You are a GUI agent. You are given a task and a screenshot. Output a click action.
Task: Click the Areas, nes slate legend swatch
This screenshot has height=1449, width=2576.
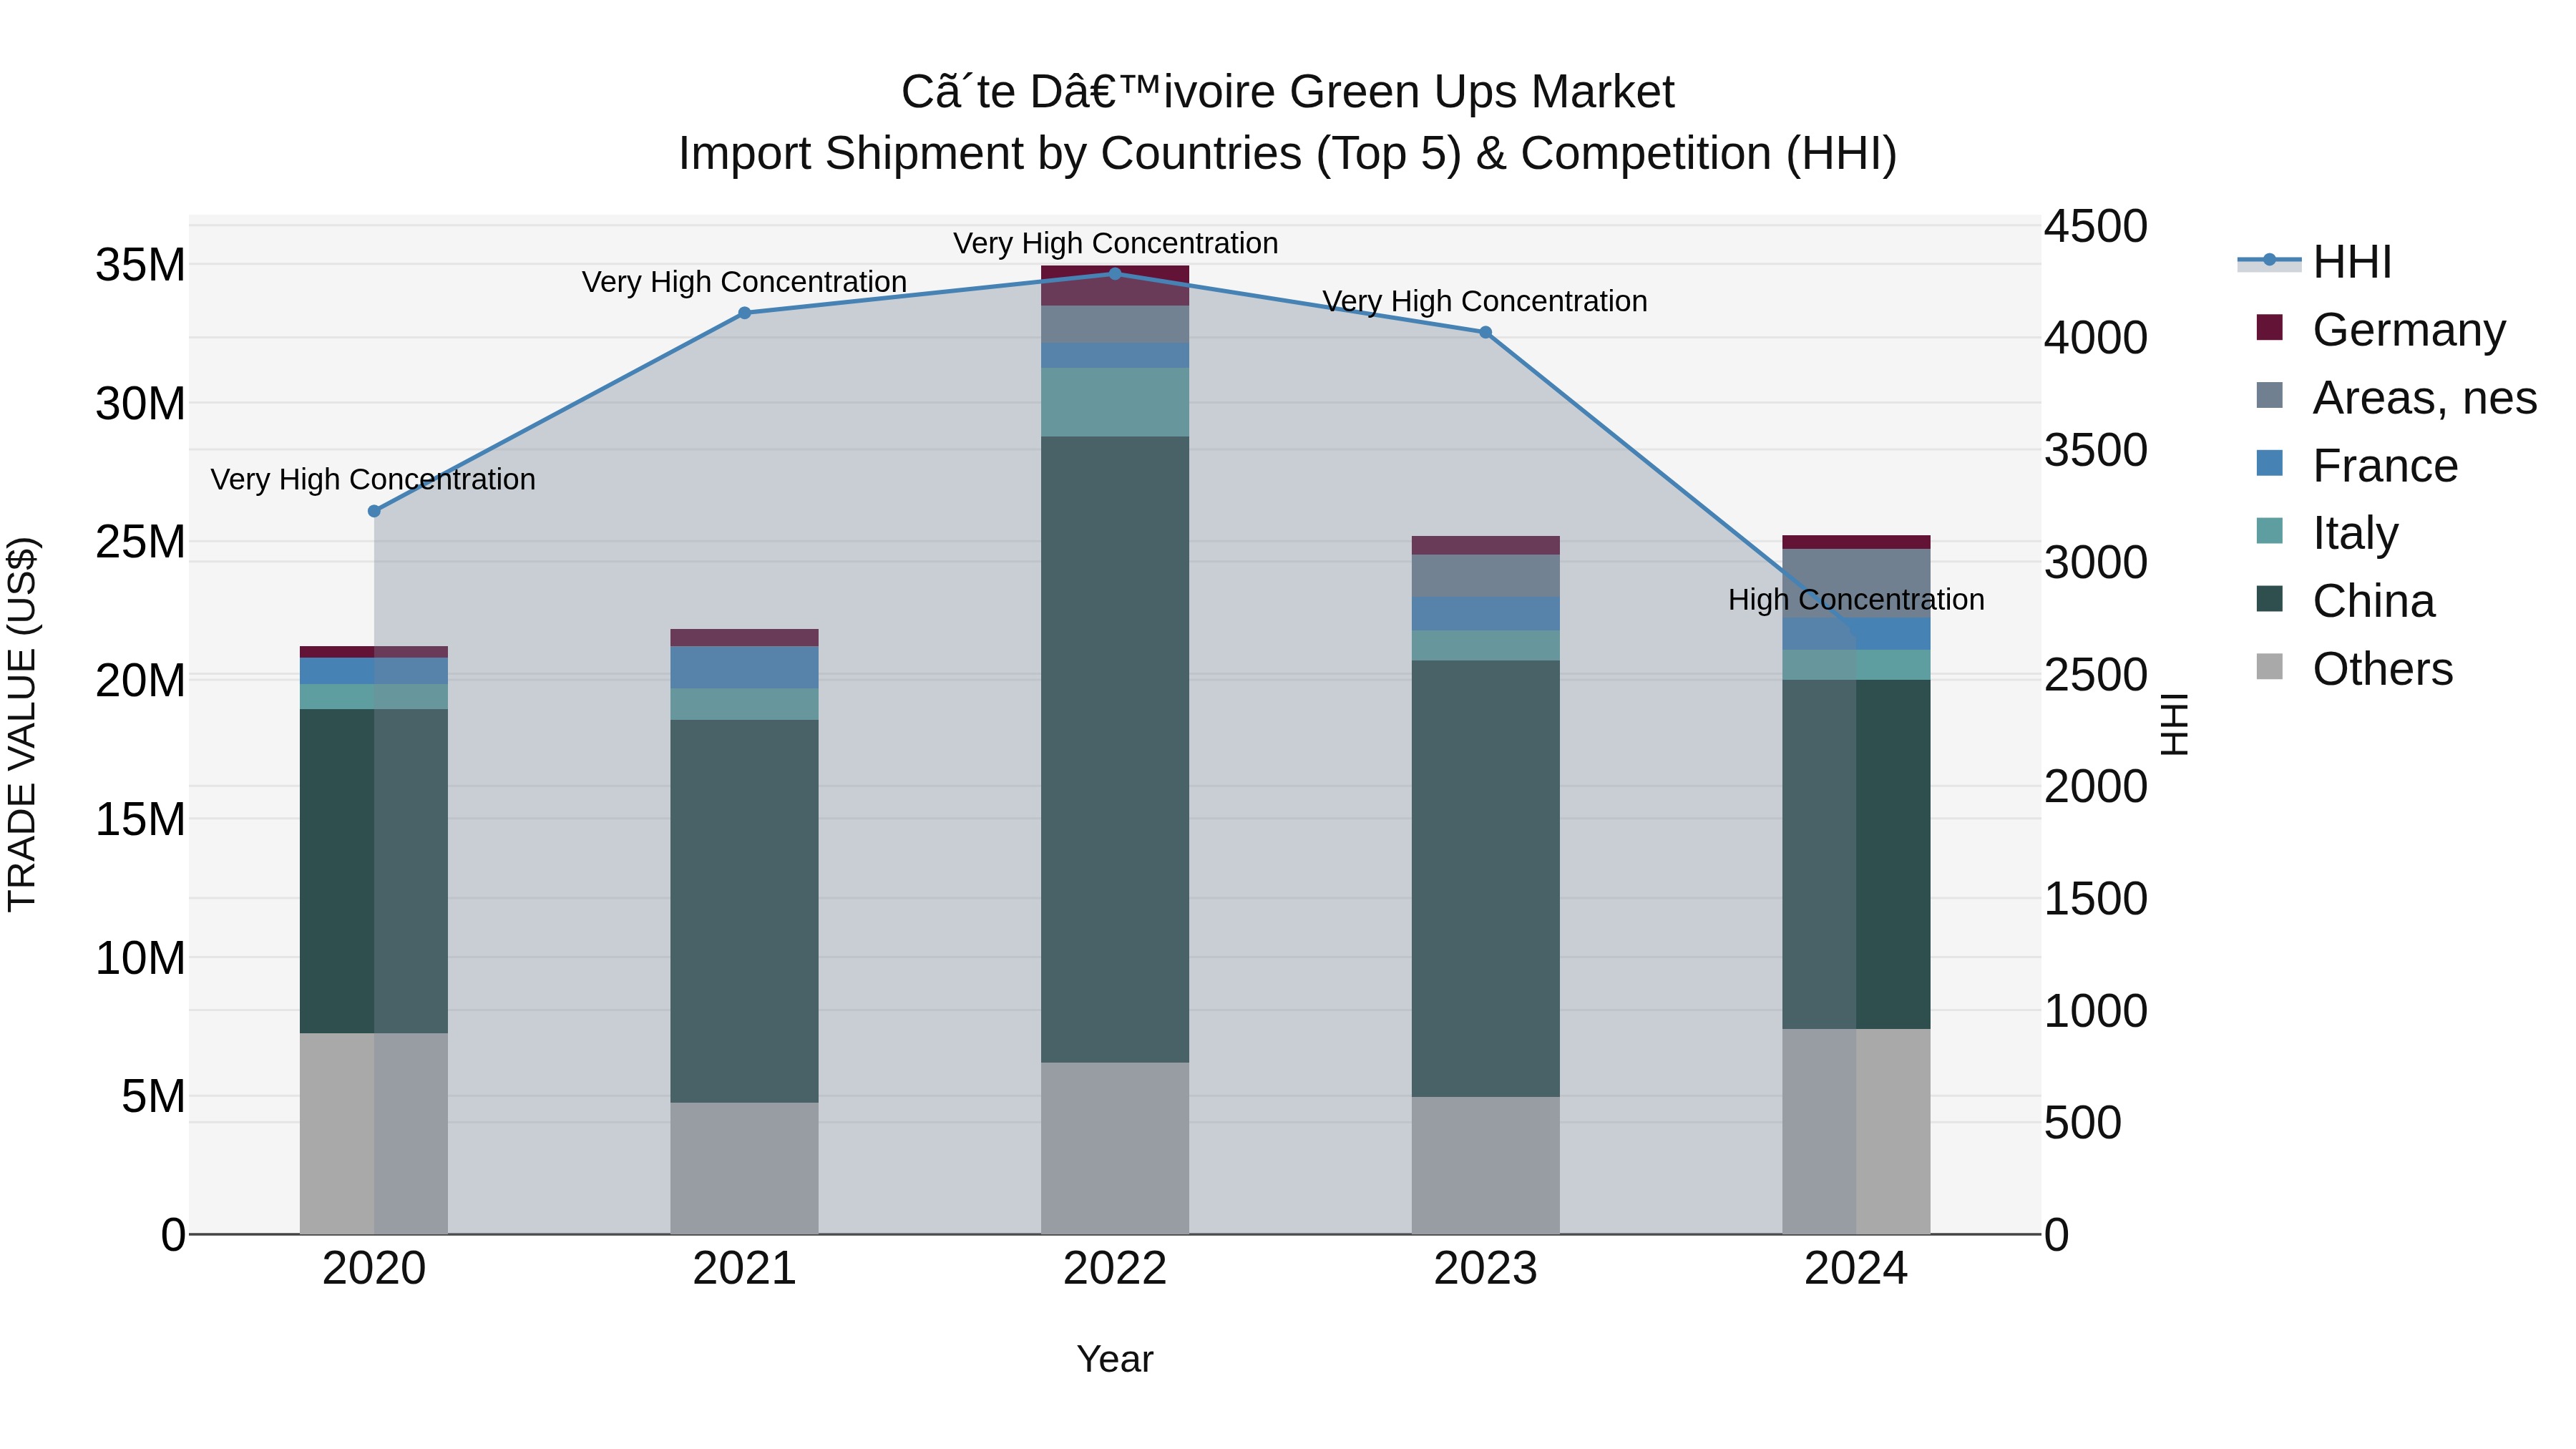click(x=2270, y=395)
